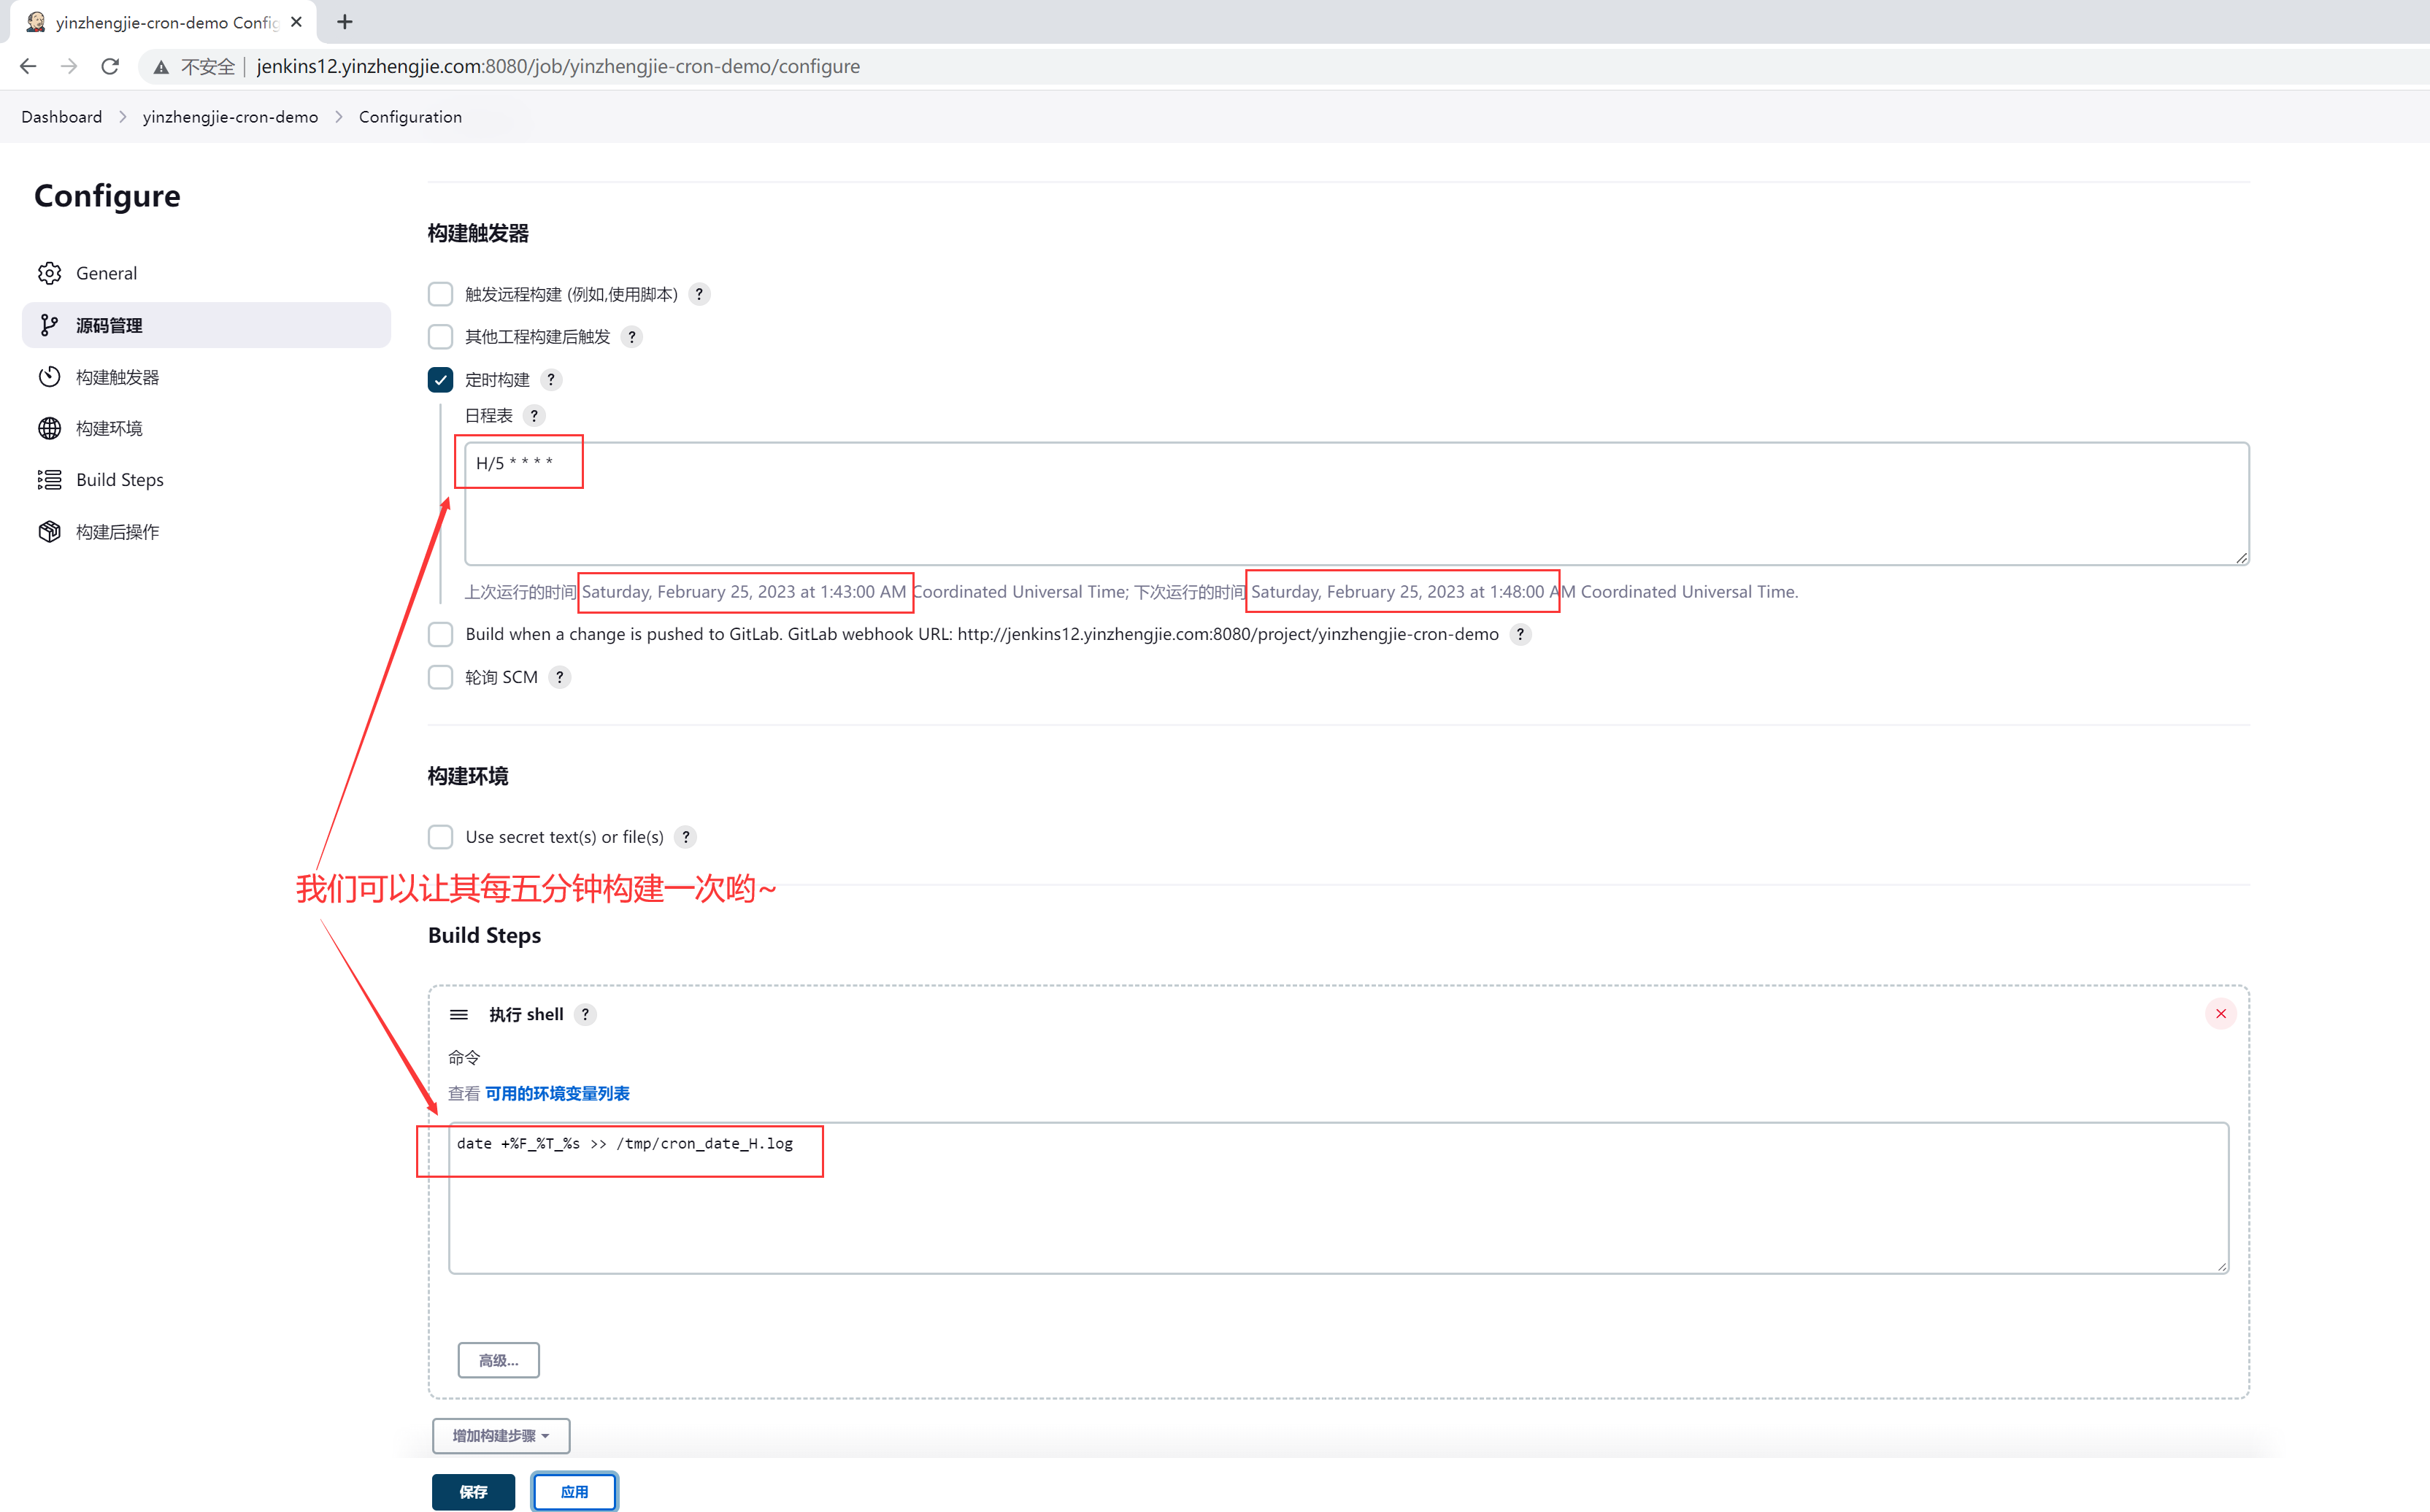The width and height of the screenshot is (2430, 1512).
Task: Enable the 触发远程构建 checkbox
Action: [x=440, y=294]
